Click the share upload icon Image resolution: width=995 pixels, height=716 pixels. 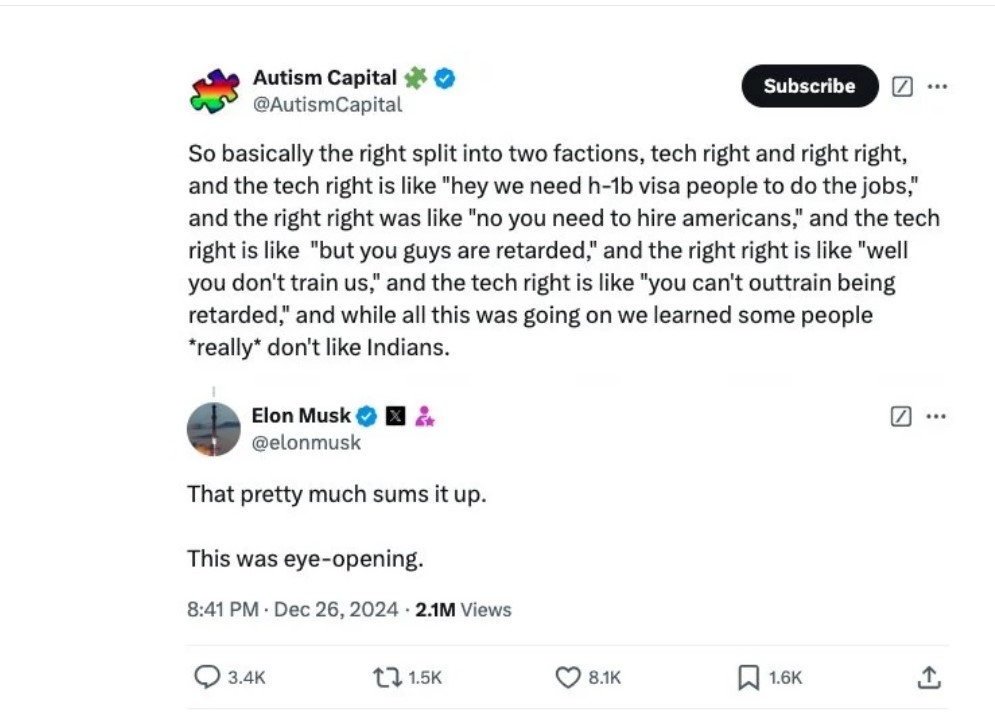(x=928, y=677)
